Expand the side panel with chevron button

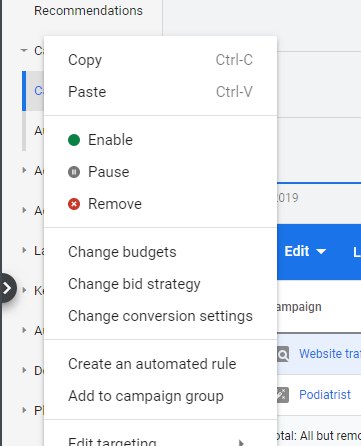[x=7, y=288]
